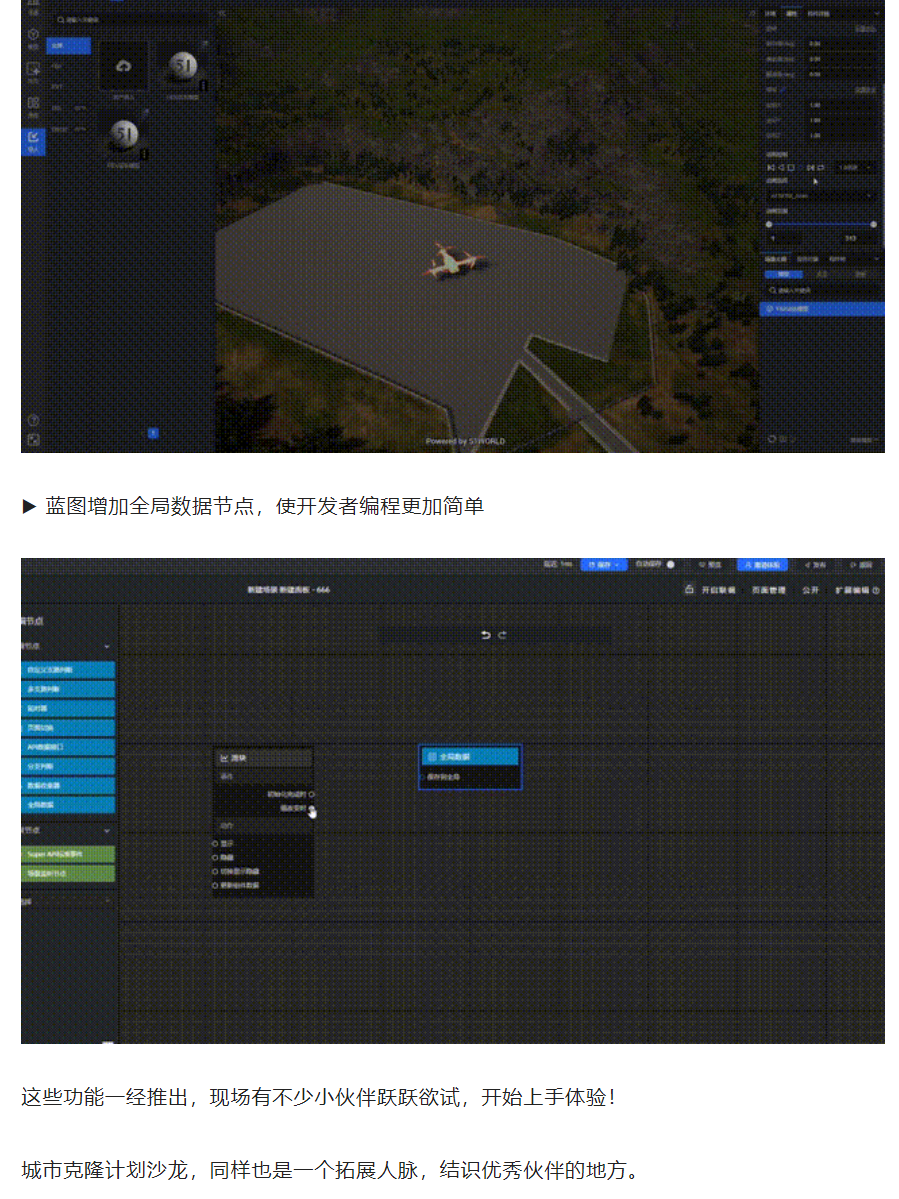Viewport: 899px width, 1199px height.
Task: Open 页面管理 in the blueprint toolbar
Action: [768, 590]
